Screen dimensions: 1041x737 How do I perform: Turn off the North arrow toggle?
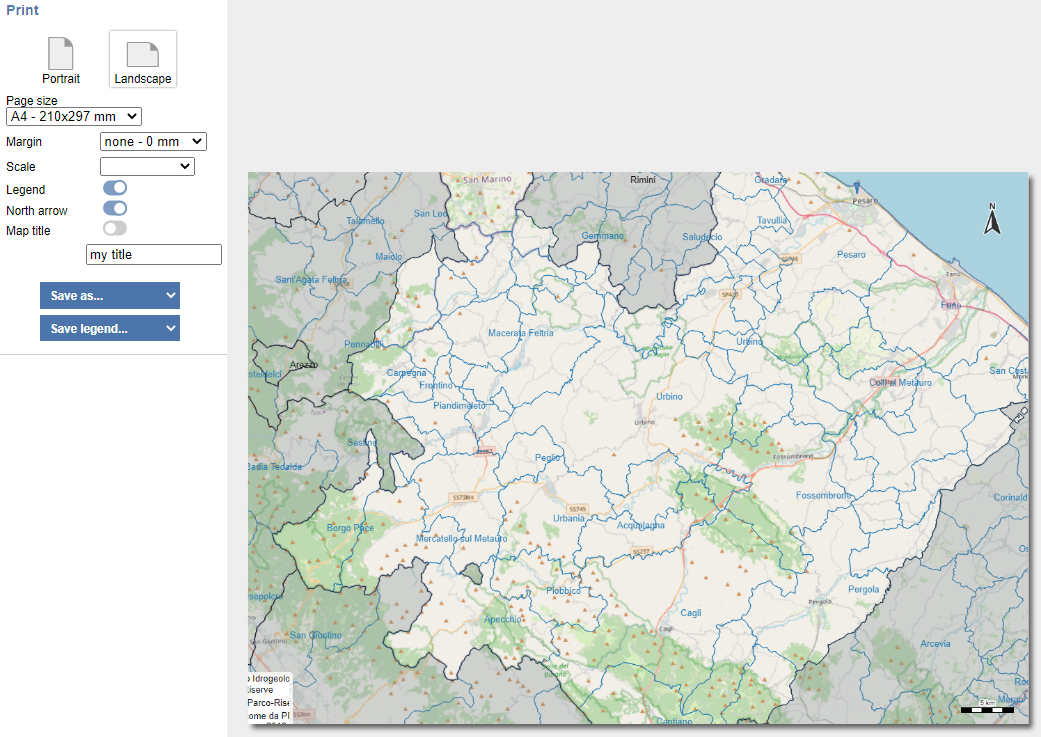(x=114, y=208)
